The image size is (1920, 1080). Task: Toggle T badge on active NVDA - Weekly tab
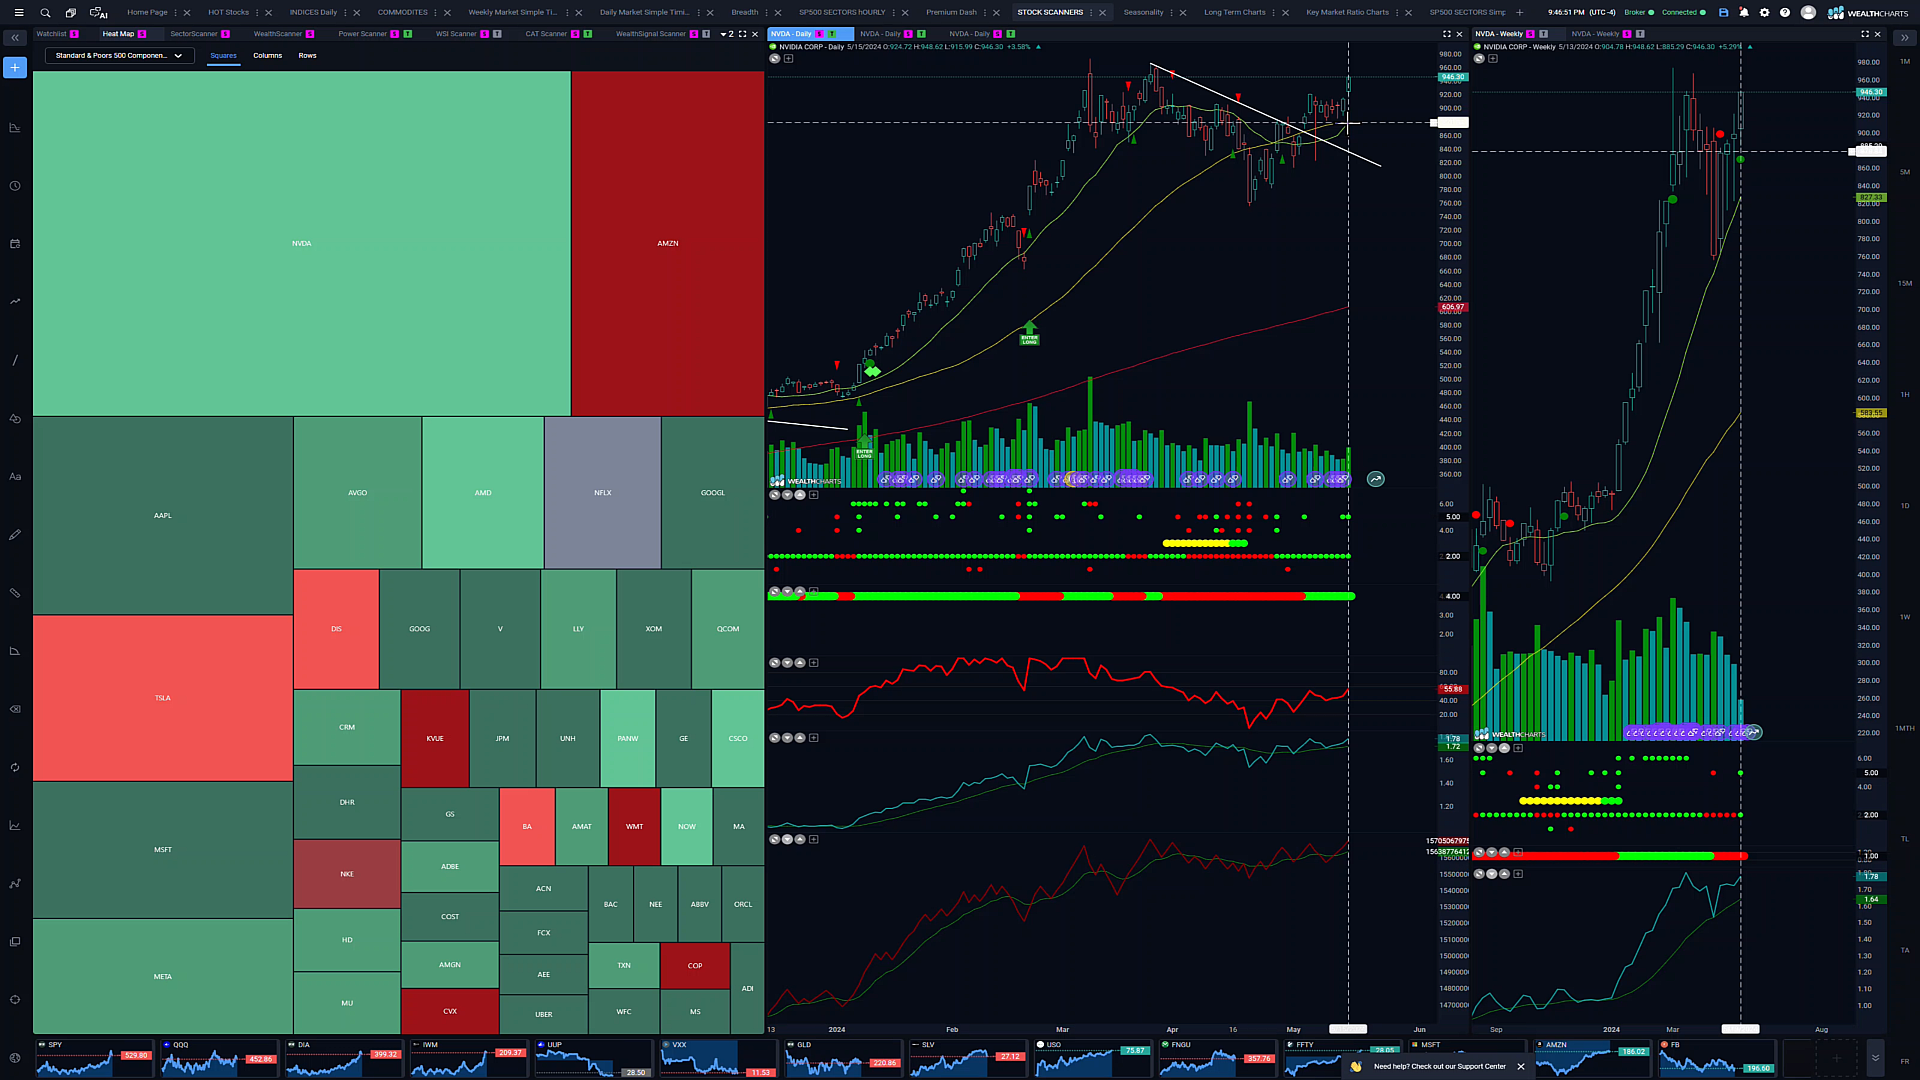(x=1543, y=34)
